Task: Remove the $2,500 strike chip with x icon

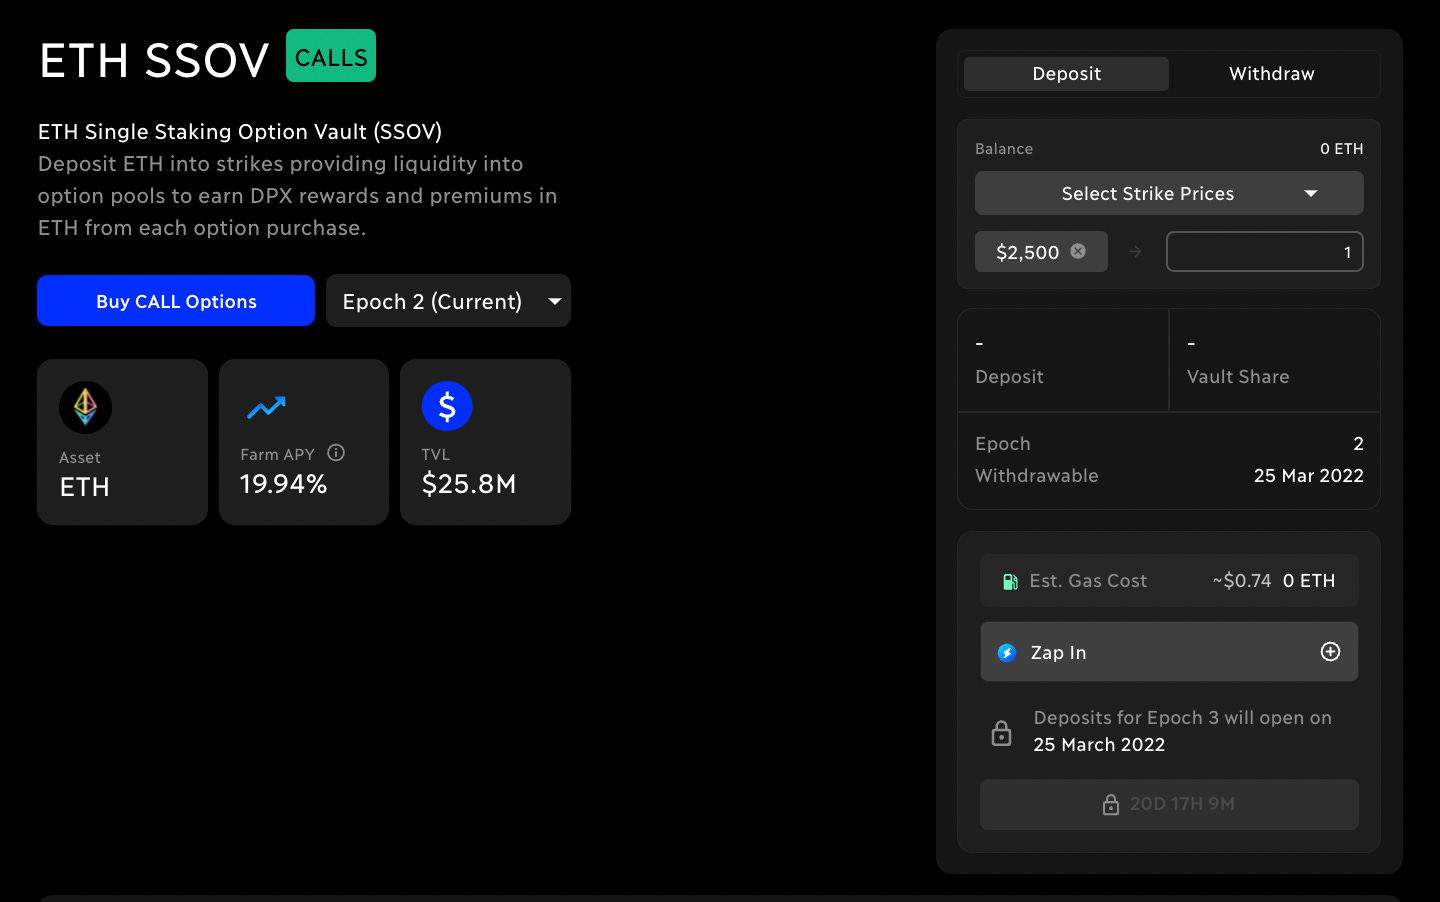Action: (1078, 251)
